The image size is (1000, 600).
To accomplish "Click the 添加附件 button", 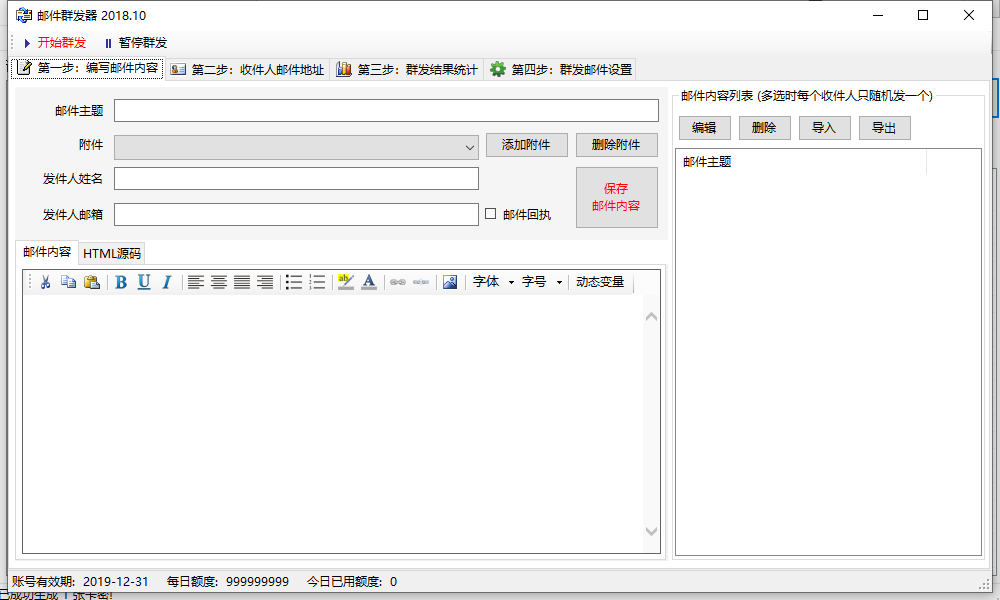I will [x=526, y=145].
